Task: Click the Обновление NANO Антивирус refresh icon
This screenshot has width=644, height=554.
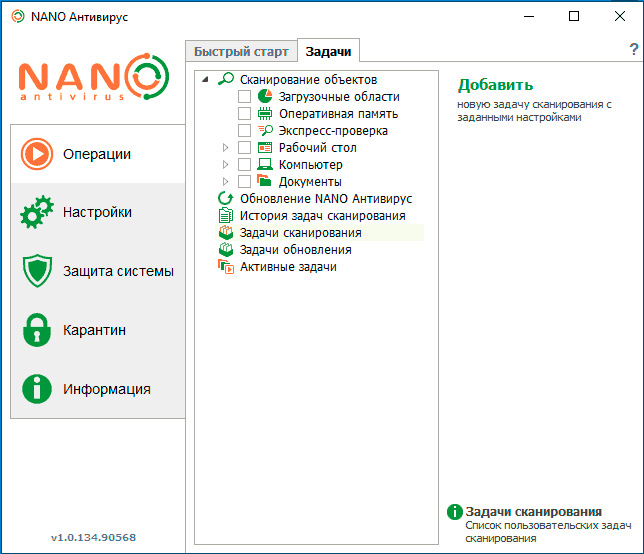Action: point(225,198)
